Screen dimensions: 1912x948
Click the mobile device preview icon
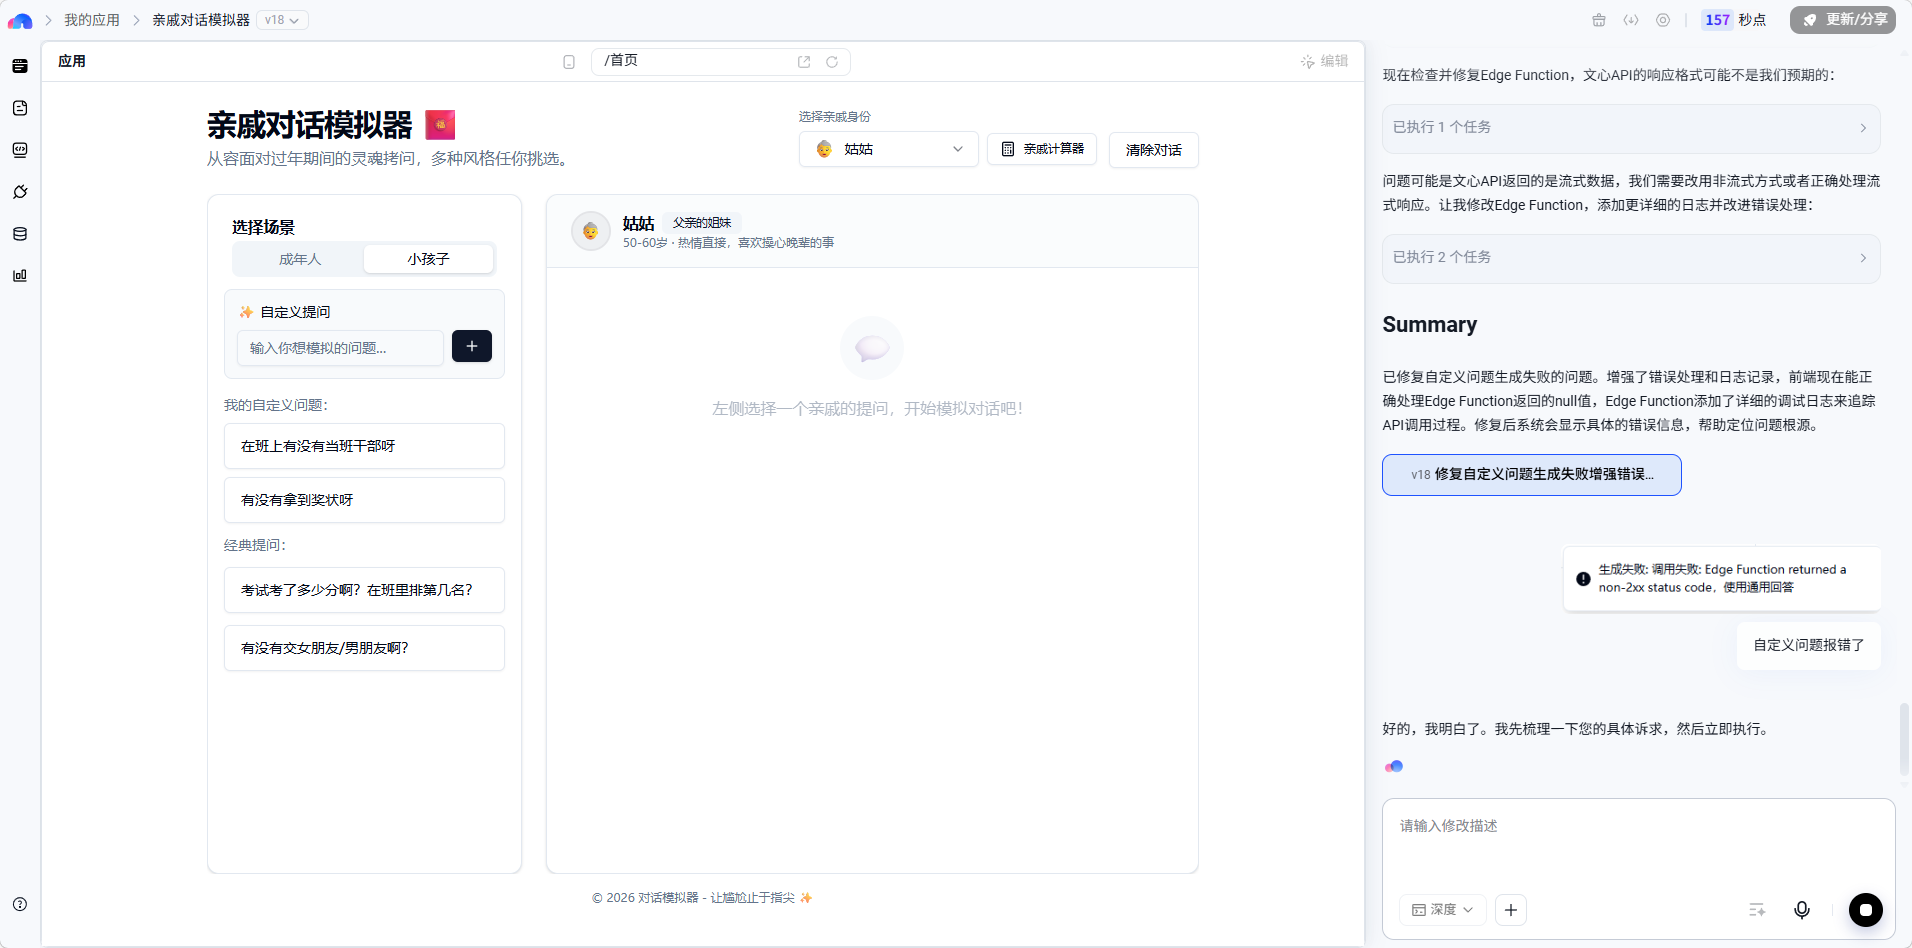pos(569,62)
